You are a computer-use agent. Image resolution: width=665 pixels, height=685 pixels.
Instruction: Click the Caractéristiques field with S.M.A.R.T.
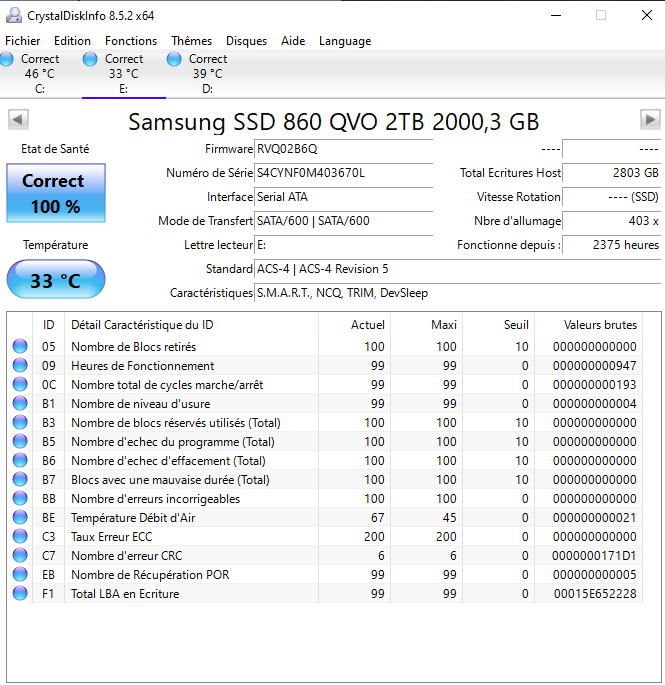457,293
